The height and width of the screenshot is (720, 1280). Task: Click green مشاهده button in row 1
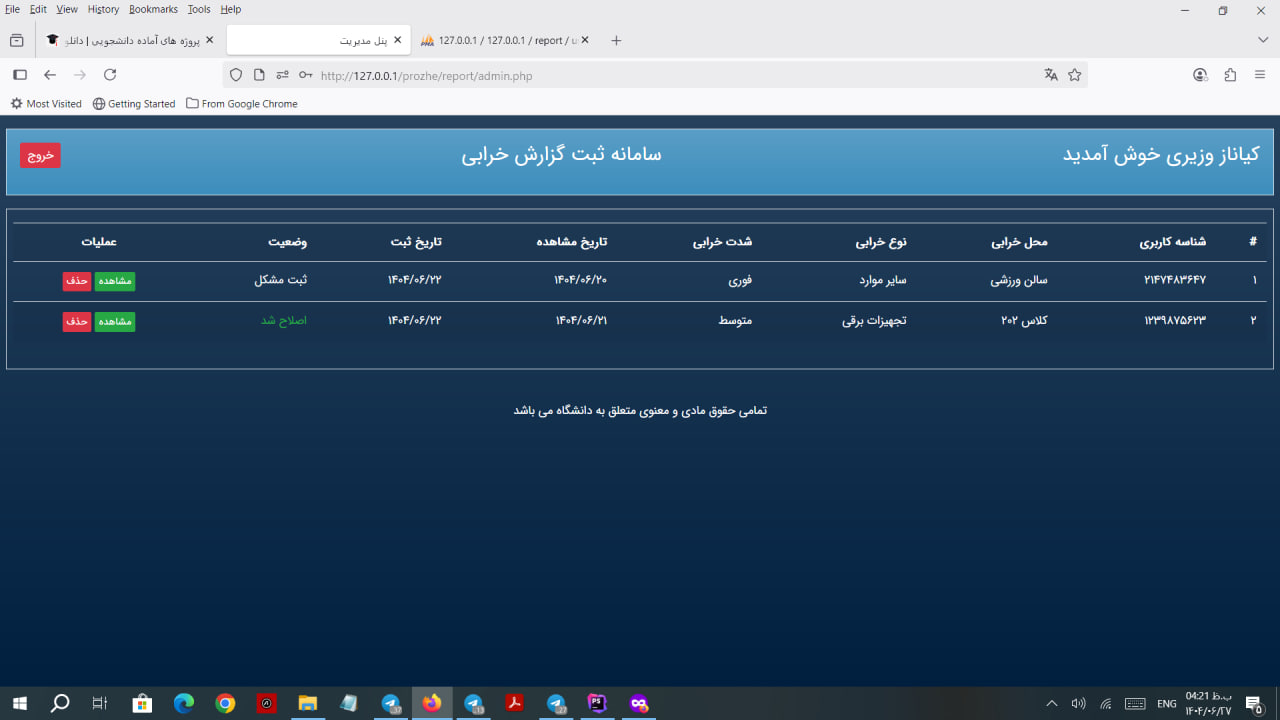point(115,281)
